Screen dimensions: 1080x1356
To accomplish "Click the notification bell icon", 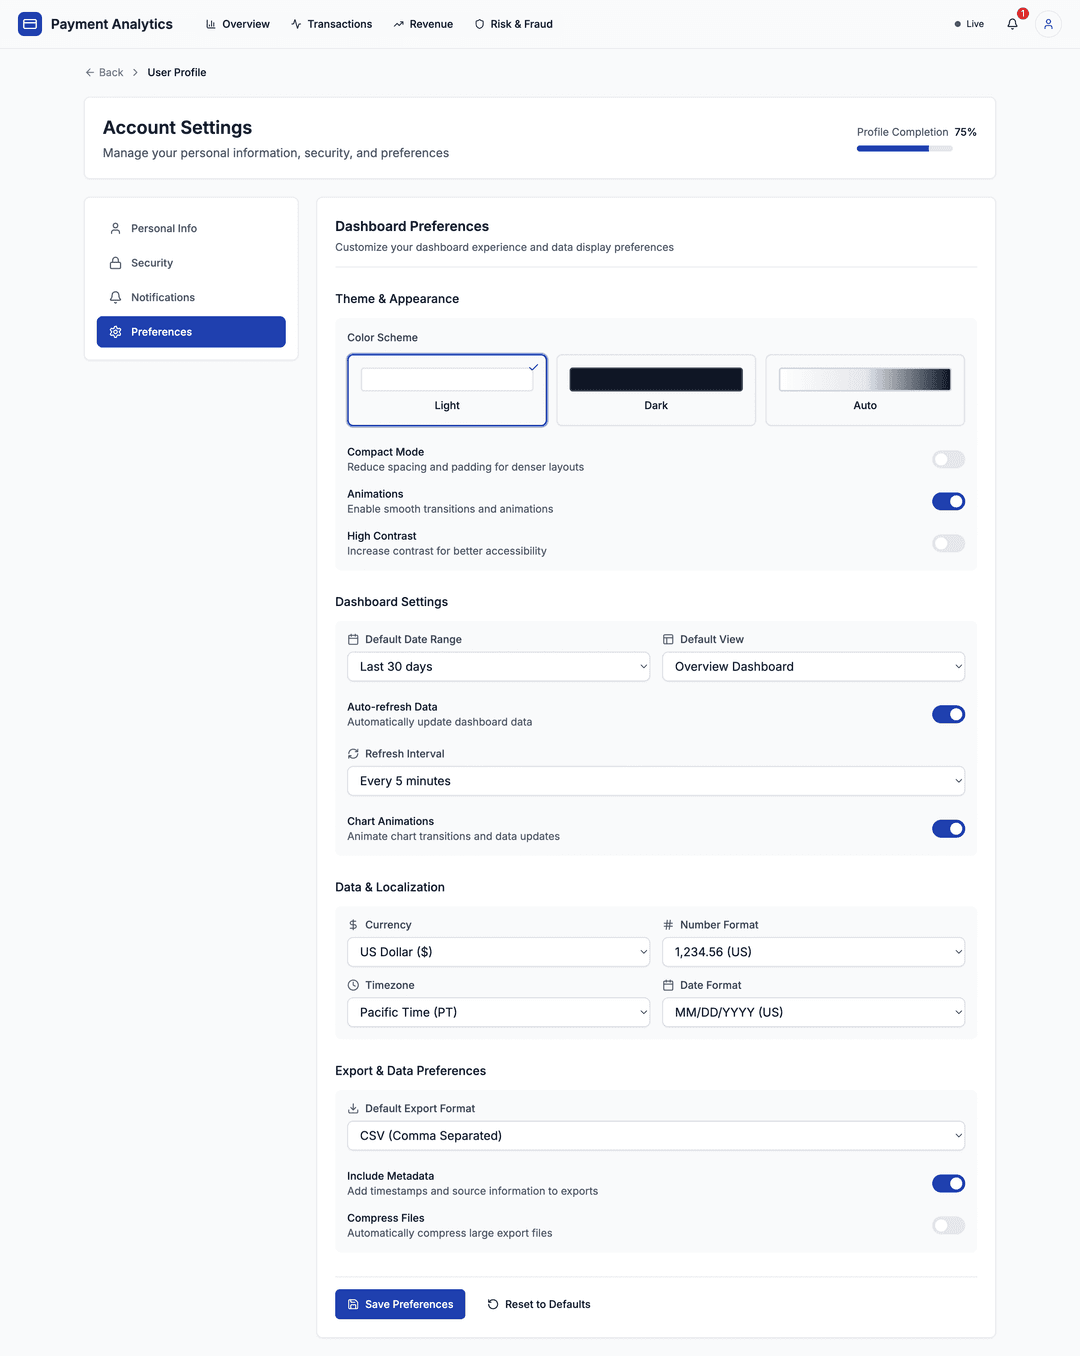I will point(1012,23).
